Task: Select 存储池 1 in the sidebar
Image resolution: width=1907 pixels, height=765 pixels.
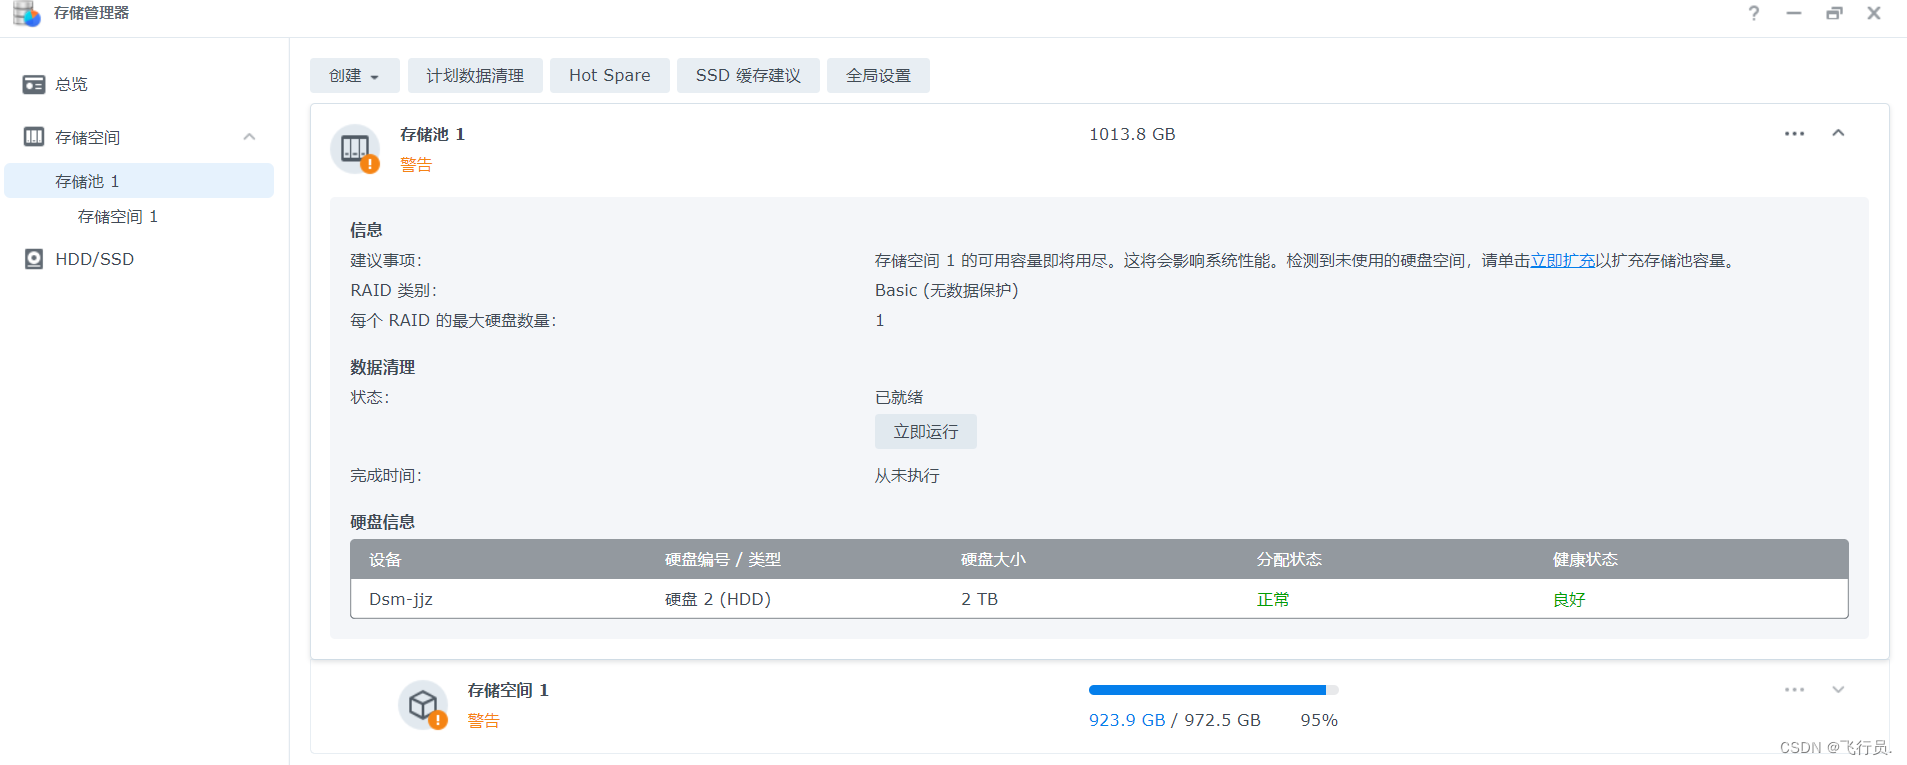Action: pyautogui.click(x=87, y=181)
